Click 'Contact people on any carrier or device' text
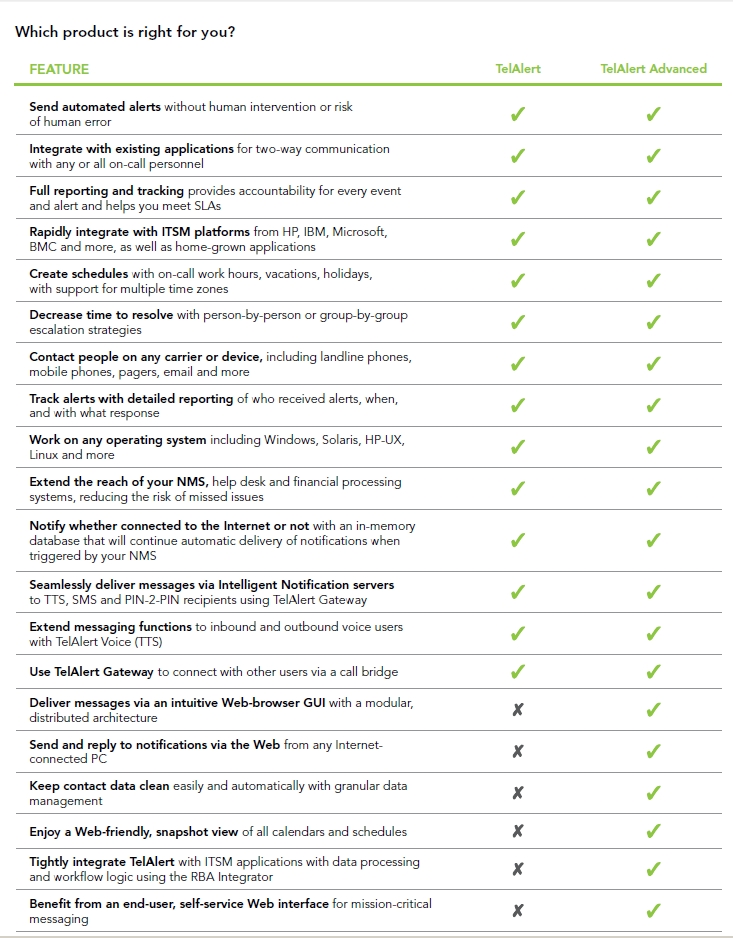This screenshot has height=938, width=733. [x=146, y=357]
